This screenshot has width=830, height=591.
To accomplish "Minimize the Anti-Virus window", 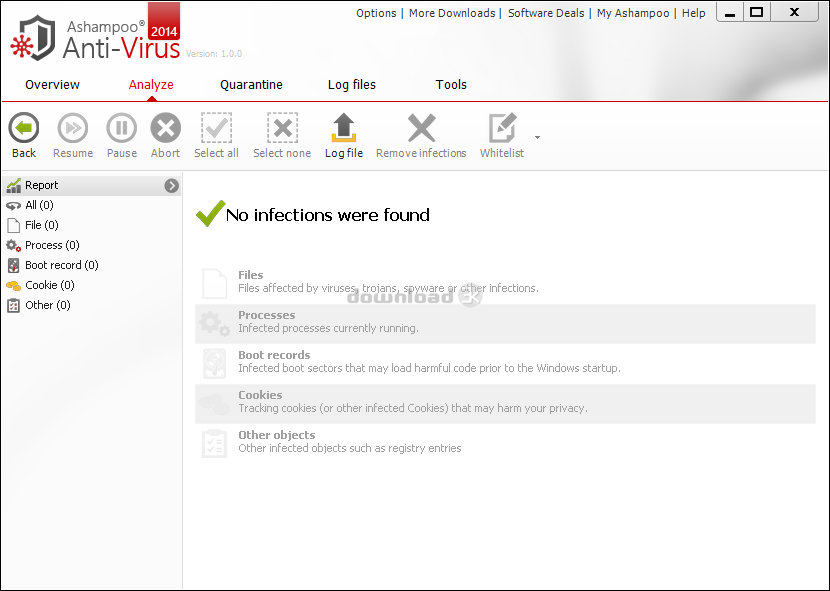I will tap(730, 13).
